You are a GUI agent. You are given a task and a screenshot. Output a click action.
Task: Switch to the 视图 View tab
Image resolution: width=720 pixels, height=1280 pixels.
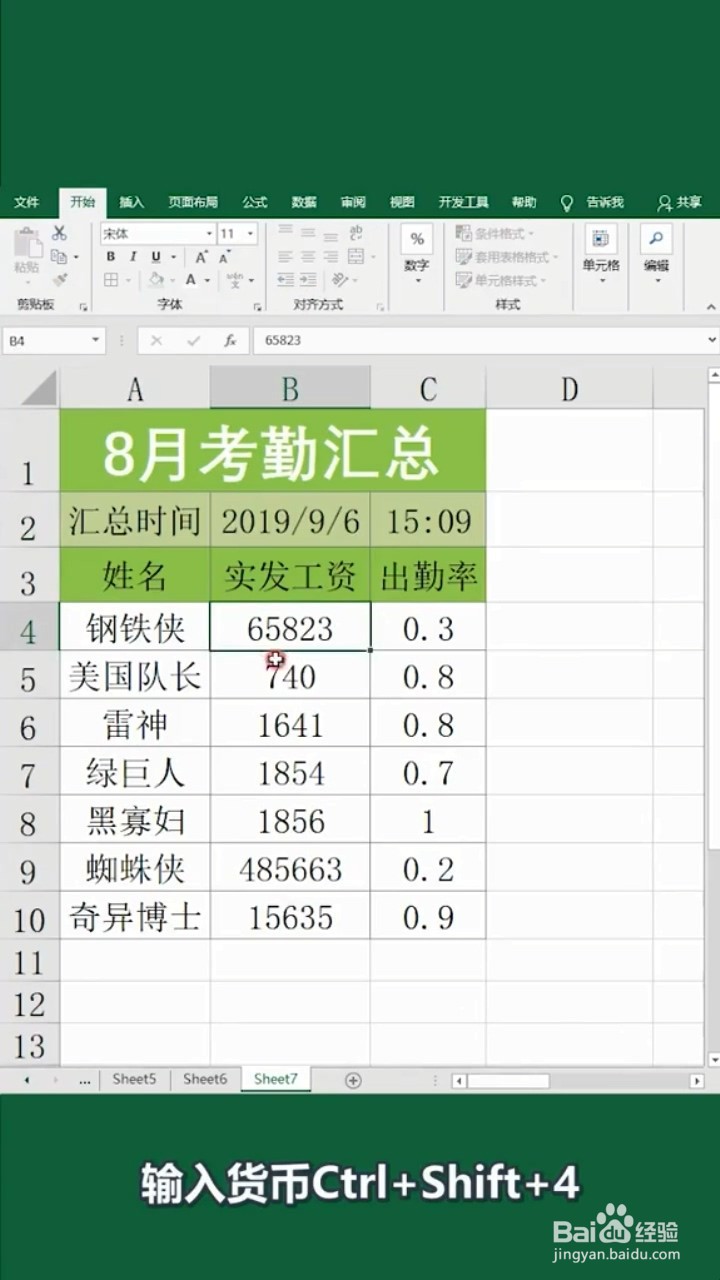click(402, 202)
